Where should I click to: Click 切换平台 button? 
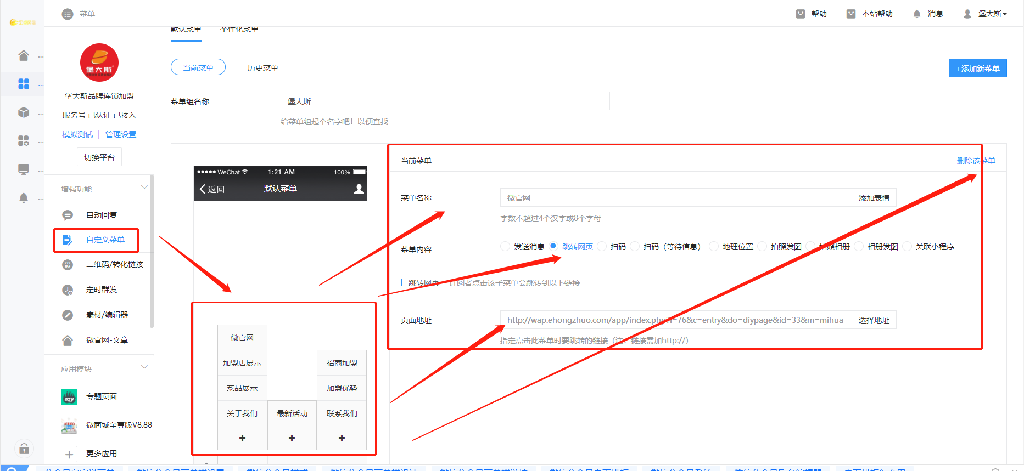99,157
